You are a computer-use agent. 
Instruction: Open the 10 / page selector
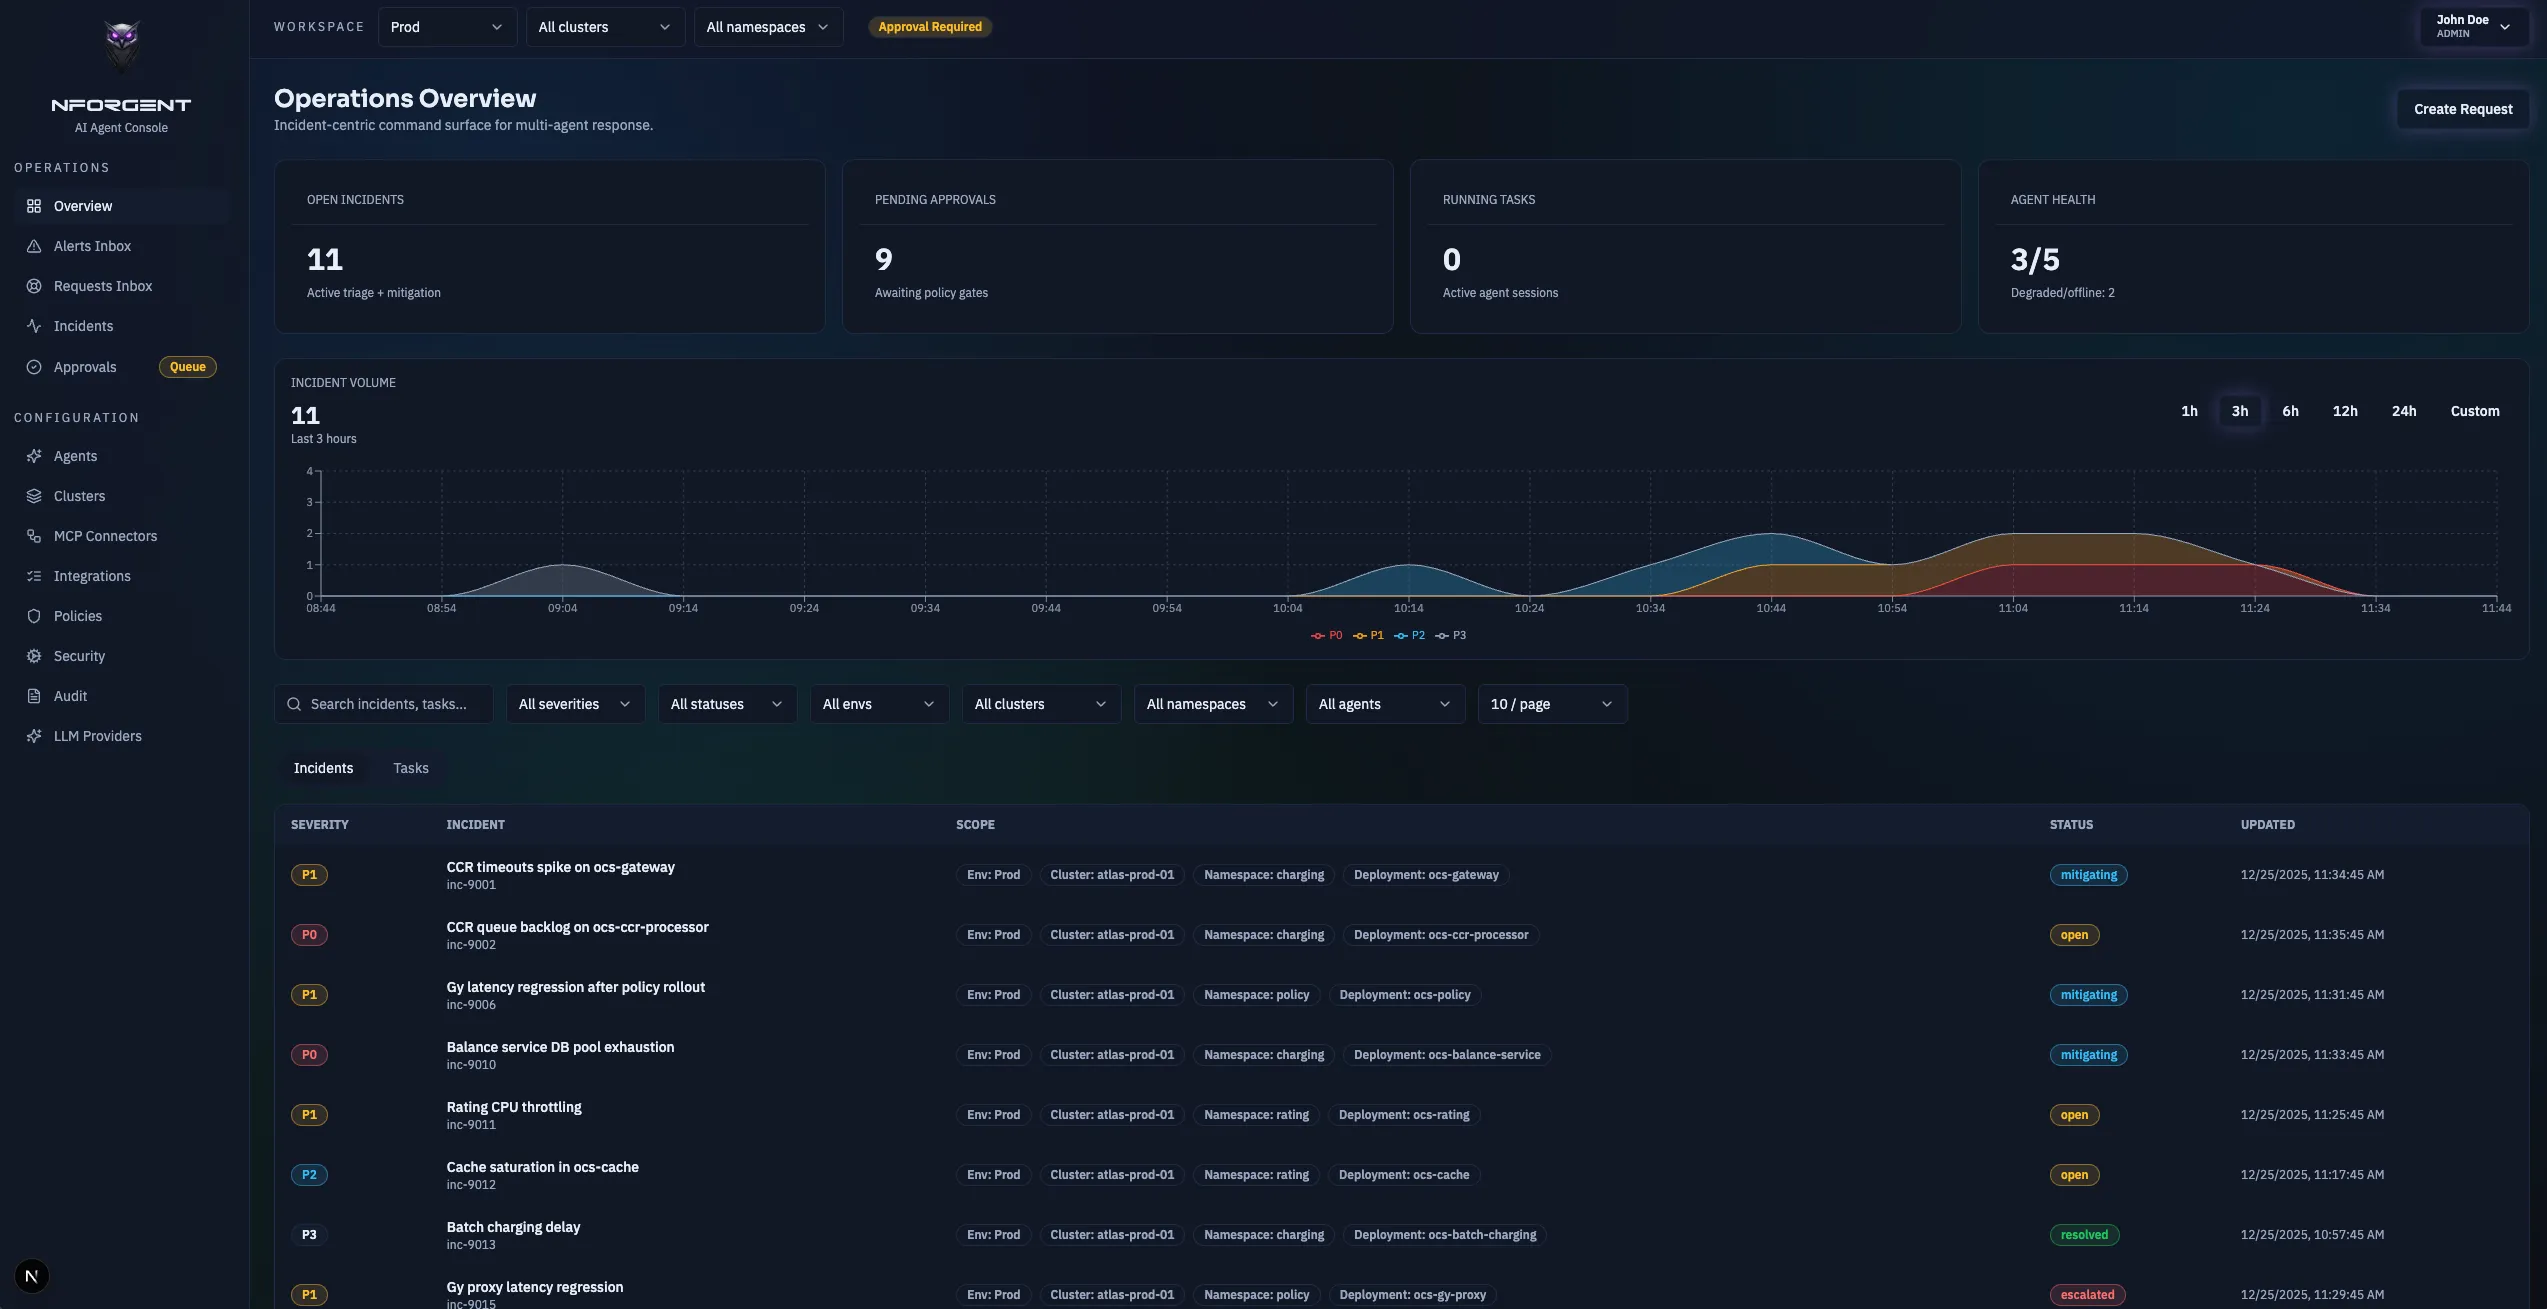coord(1550,704)
